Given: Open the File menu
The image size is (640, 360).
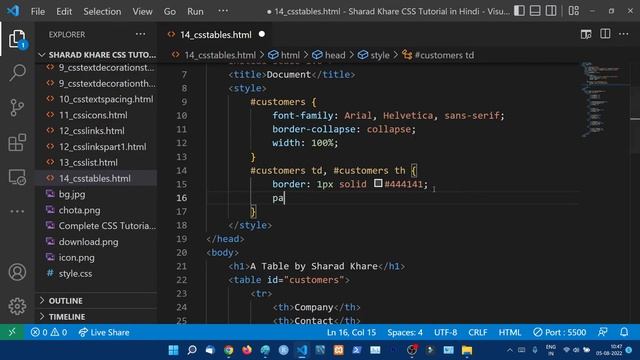Looking at the screenshot, I should tap(38, 11).
